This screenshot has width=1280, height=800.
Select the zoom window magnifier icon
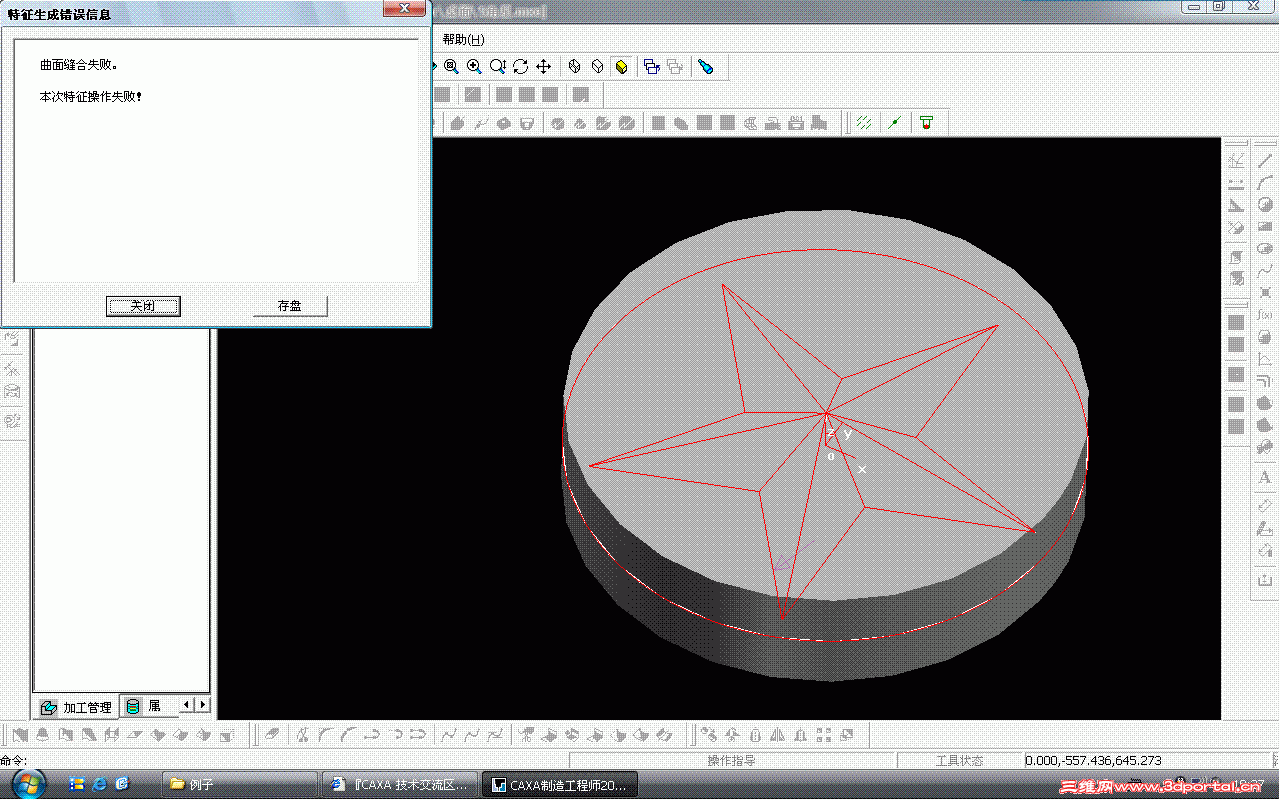point(451,67)
